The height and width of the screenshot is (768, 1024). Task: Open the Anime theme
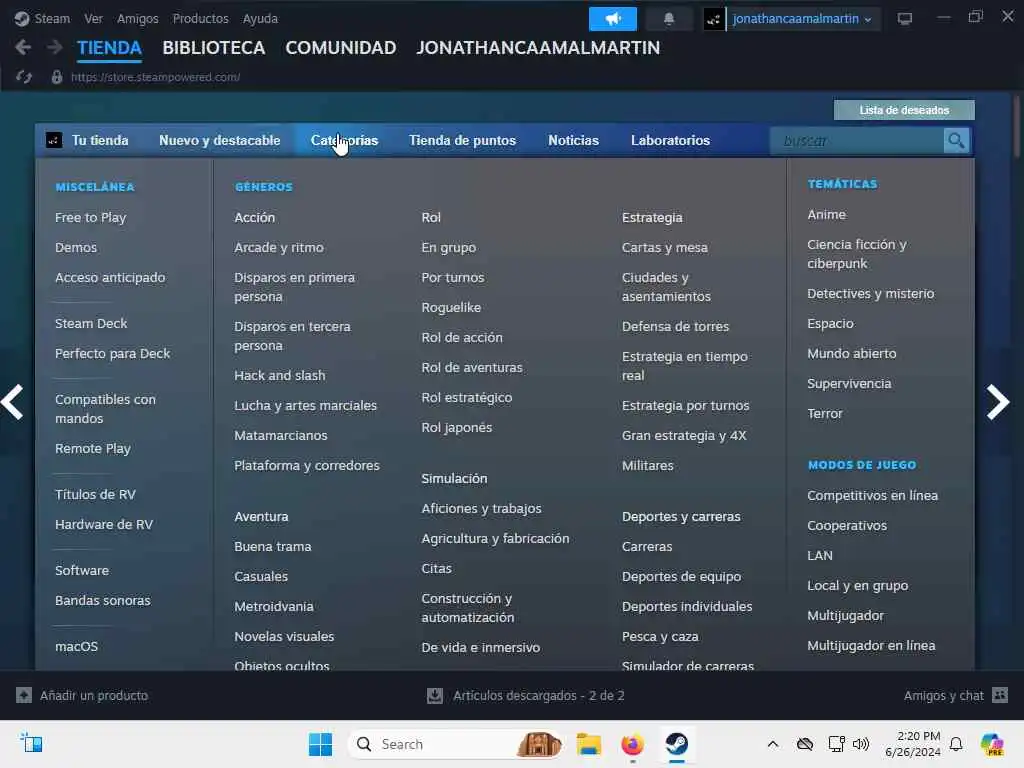click(x=826, y=215)
